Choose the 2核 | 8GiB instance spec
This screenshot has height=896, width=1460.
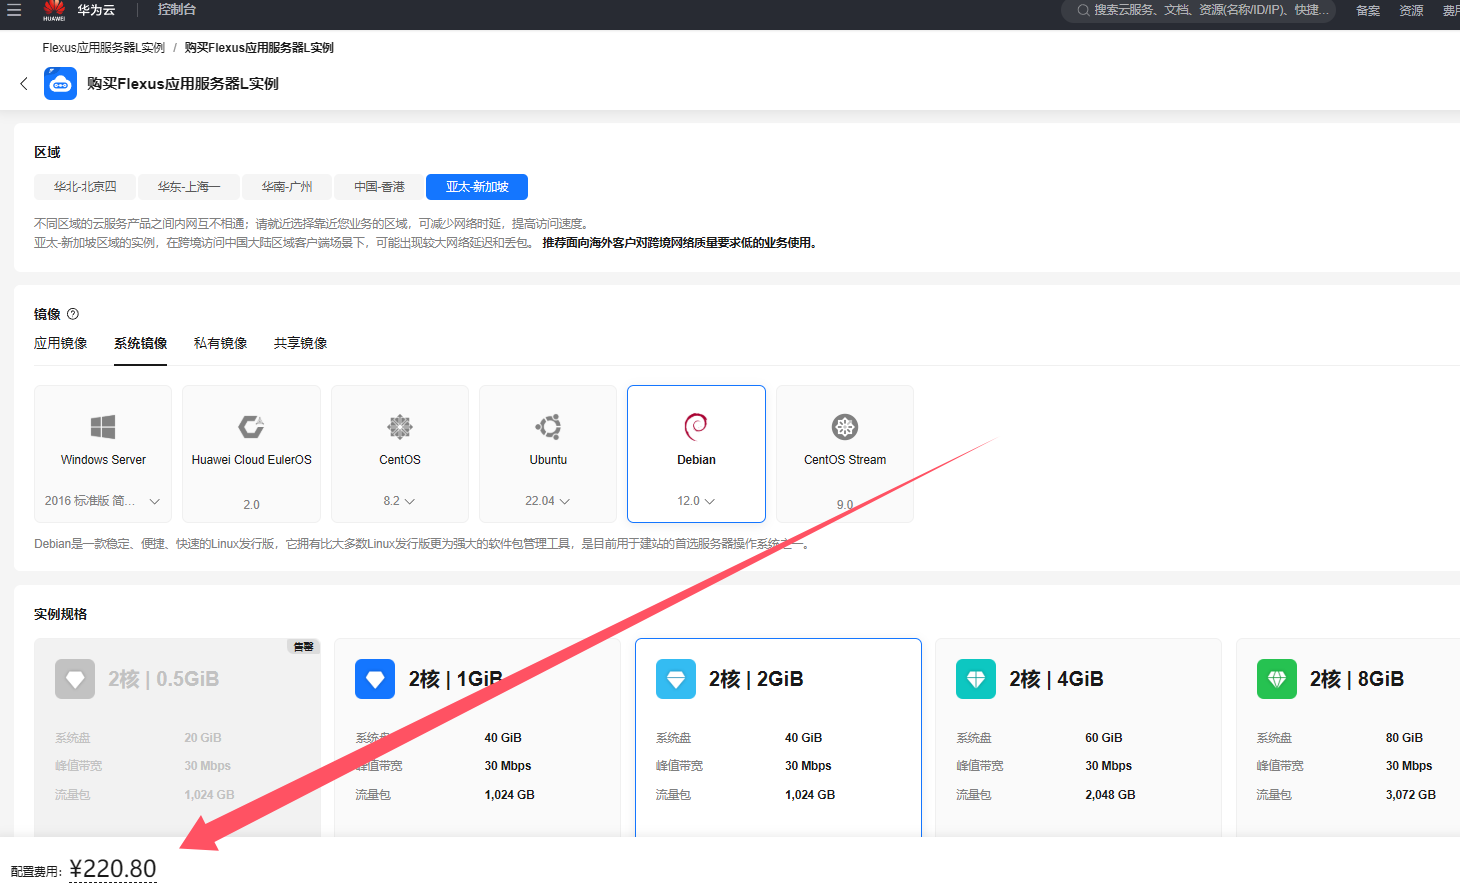[x=1348, y=738]
